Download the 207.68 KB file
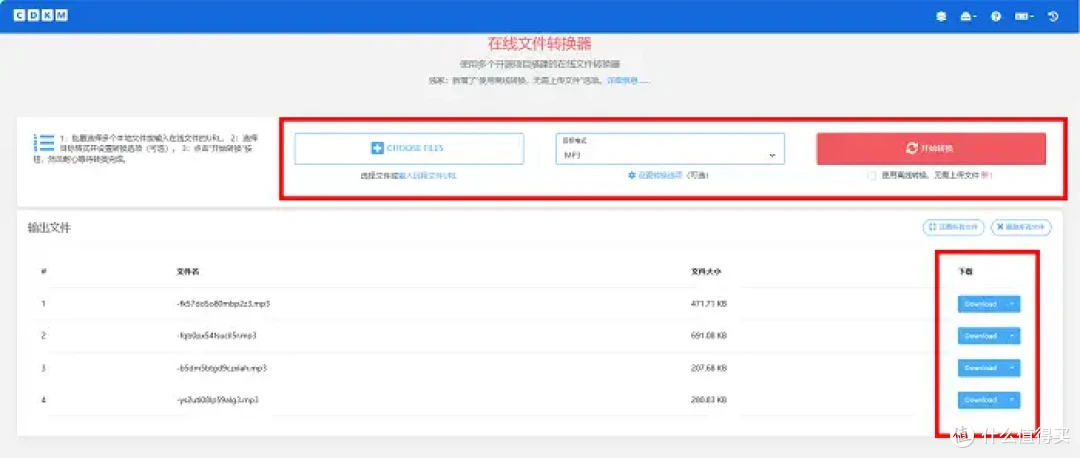 (x=981, y=368)
